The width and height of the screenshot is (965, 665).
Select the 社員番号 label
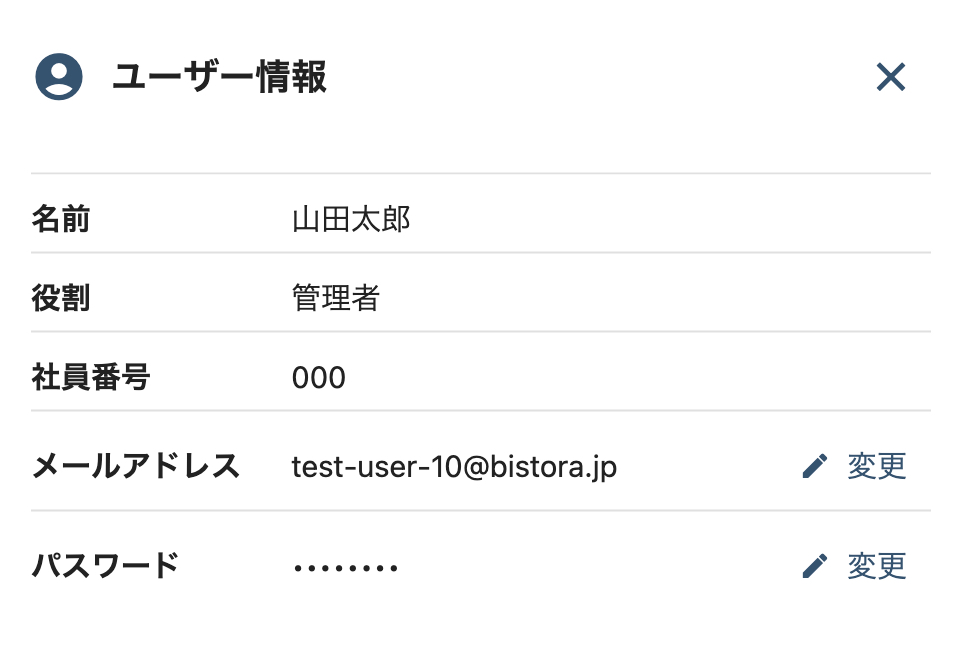click(91, 377)
